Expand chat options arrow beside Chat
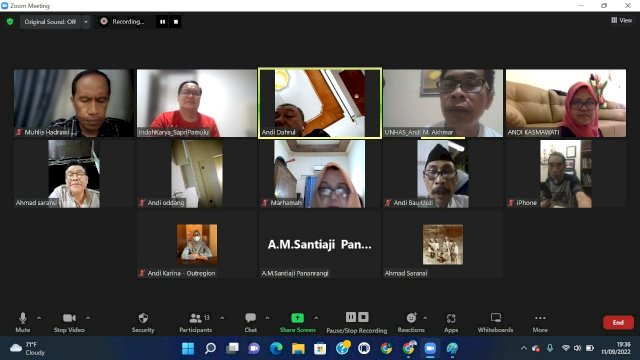This screenshot has height=360, width=640. tap(267, 318)
